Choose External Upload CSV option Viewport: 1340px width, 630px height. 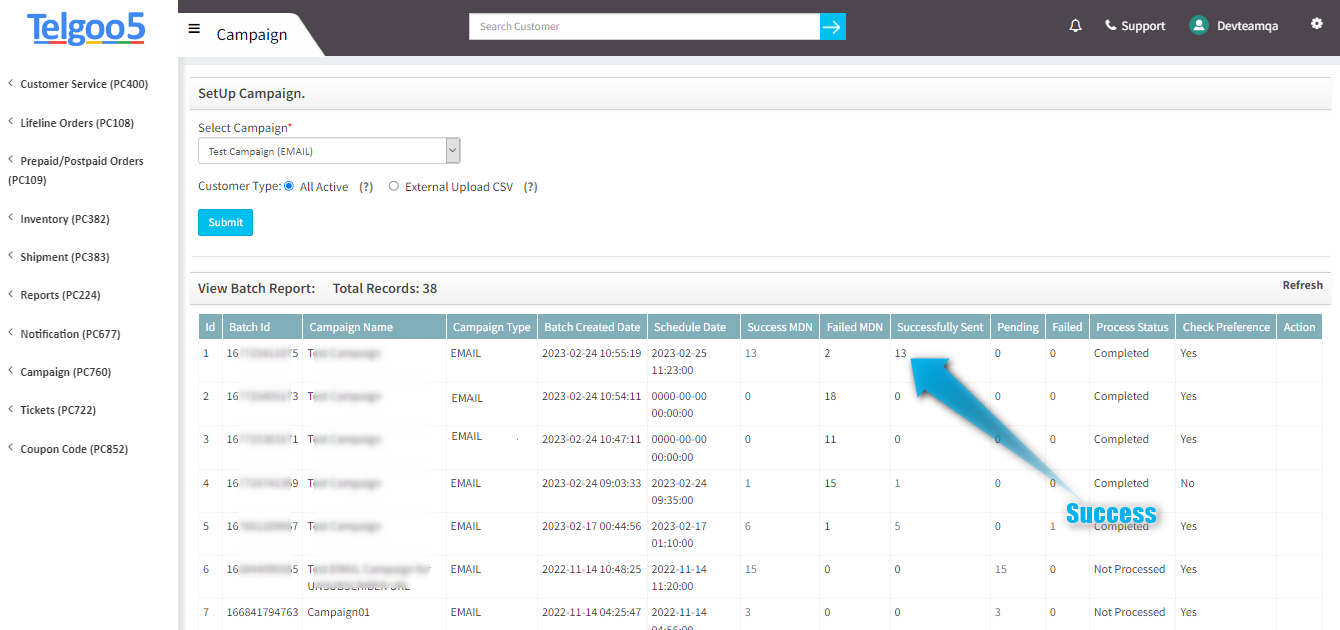tap(393, 186)
